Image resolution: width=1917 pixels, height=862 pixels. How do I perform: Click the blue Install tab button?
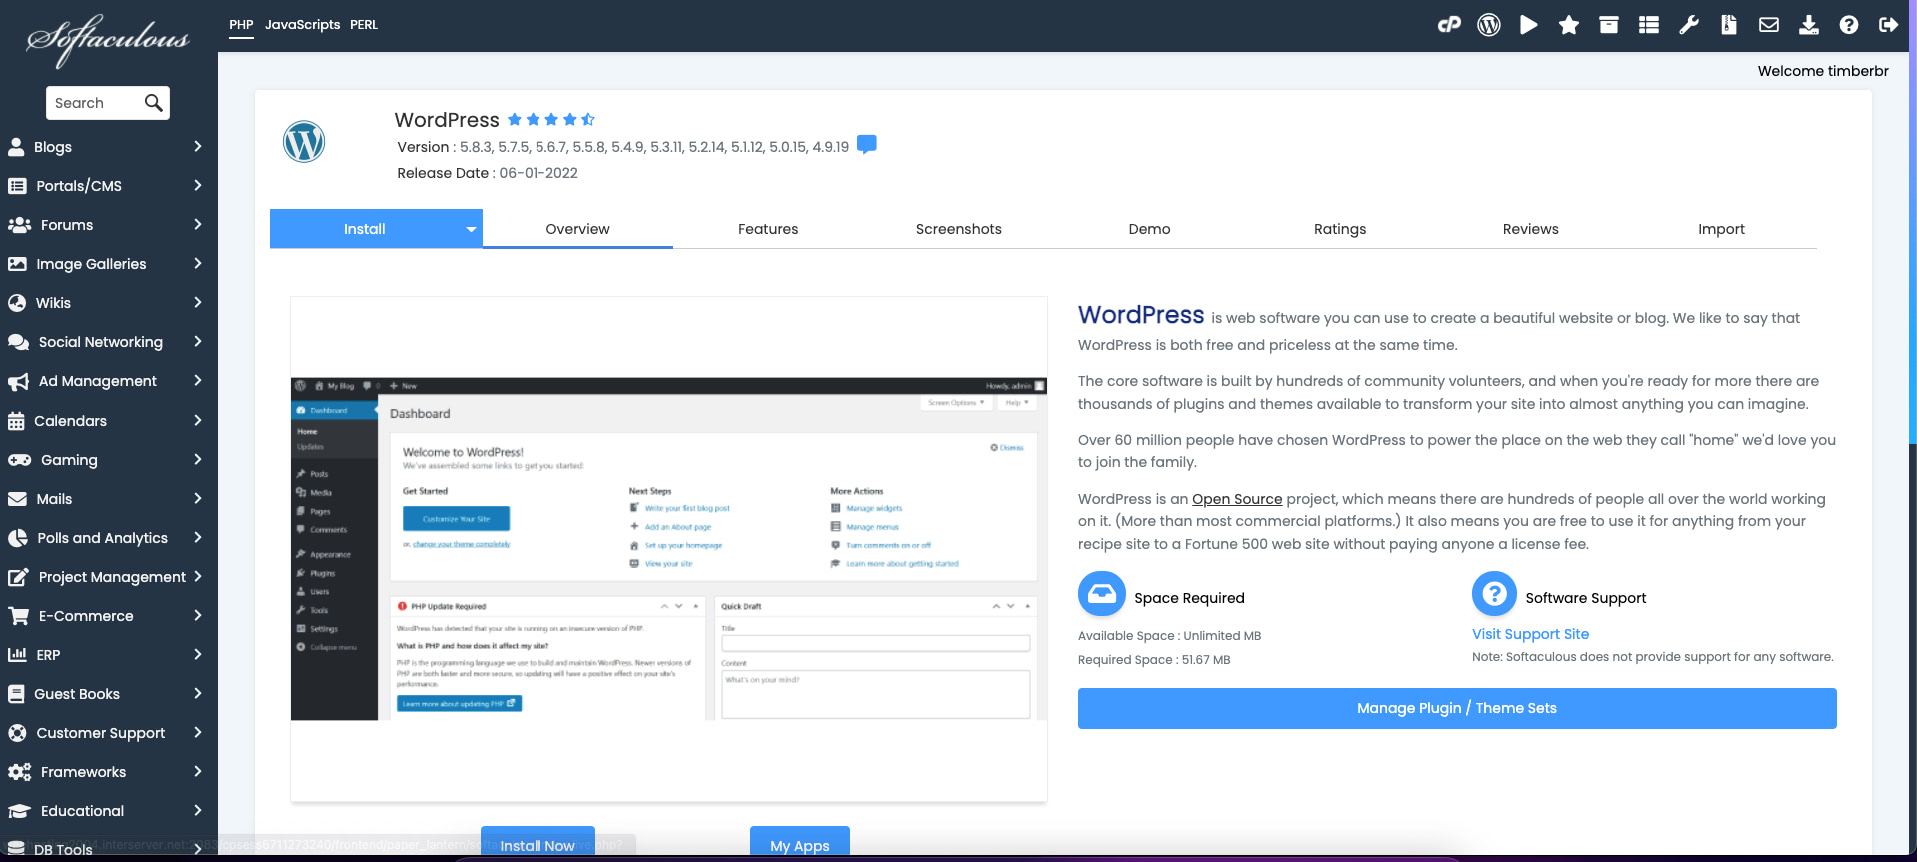coord(365,229)
